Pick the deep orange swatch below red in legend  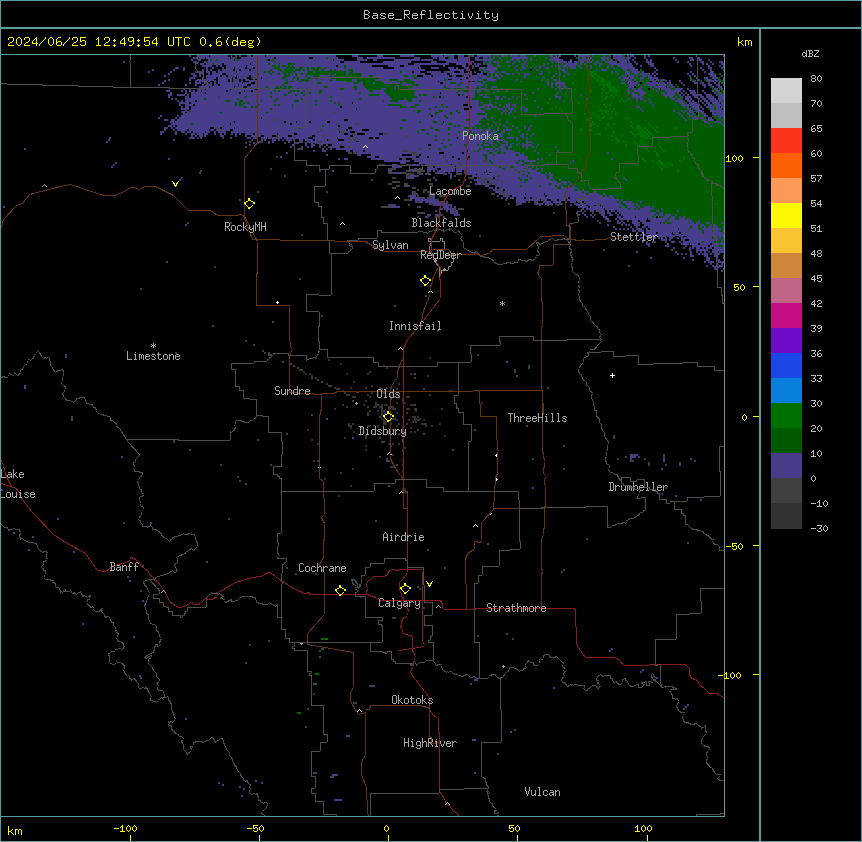[x=786, y=165]
